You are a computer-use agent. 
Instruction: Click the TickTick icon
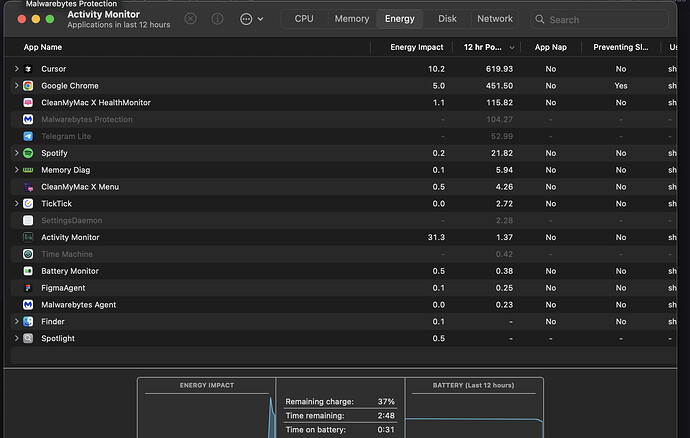(x=28, y=204)
